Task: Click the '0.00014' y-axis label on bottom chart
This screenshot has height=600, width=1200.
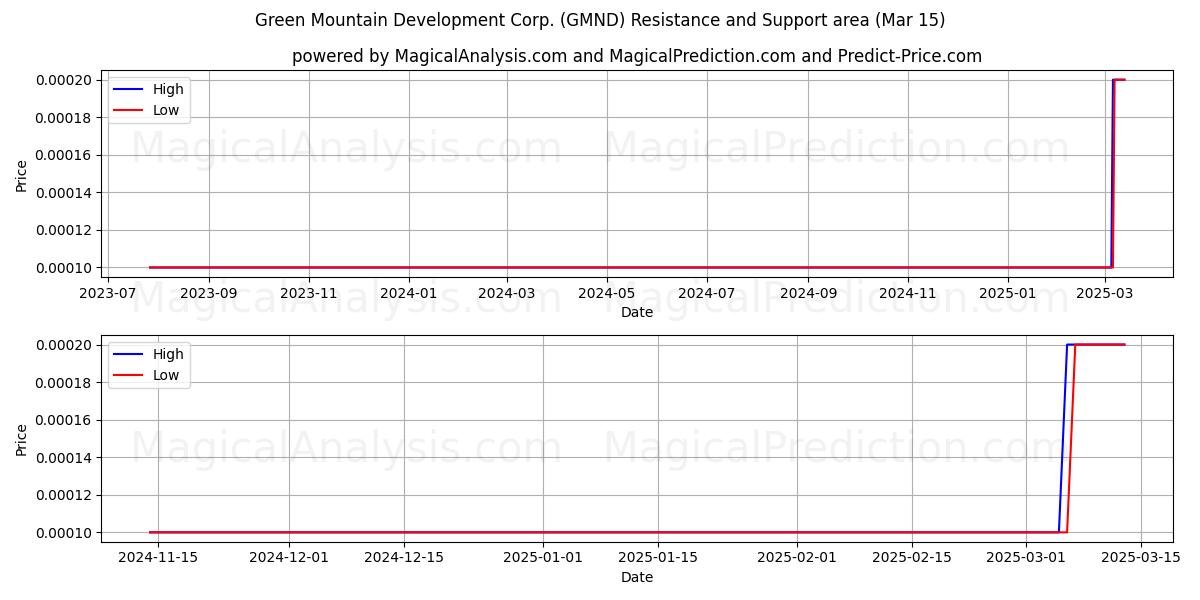Action: pos(65,458)
